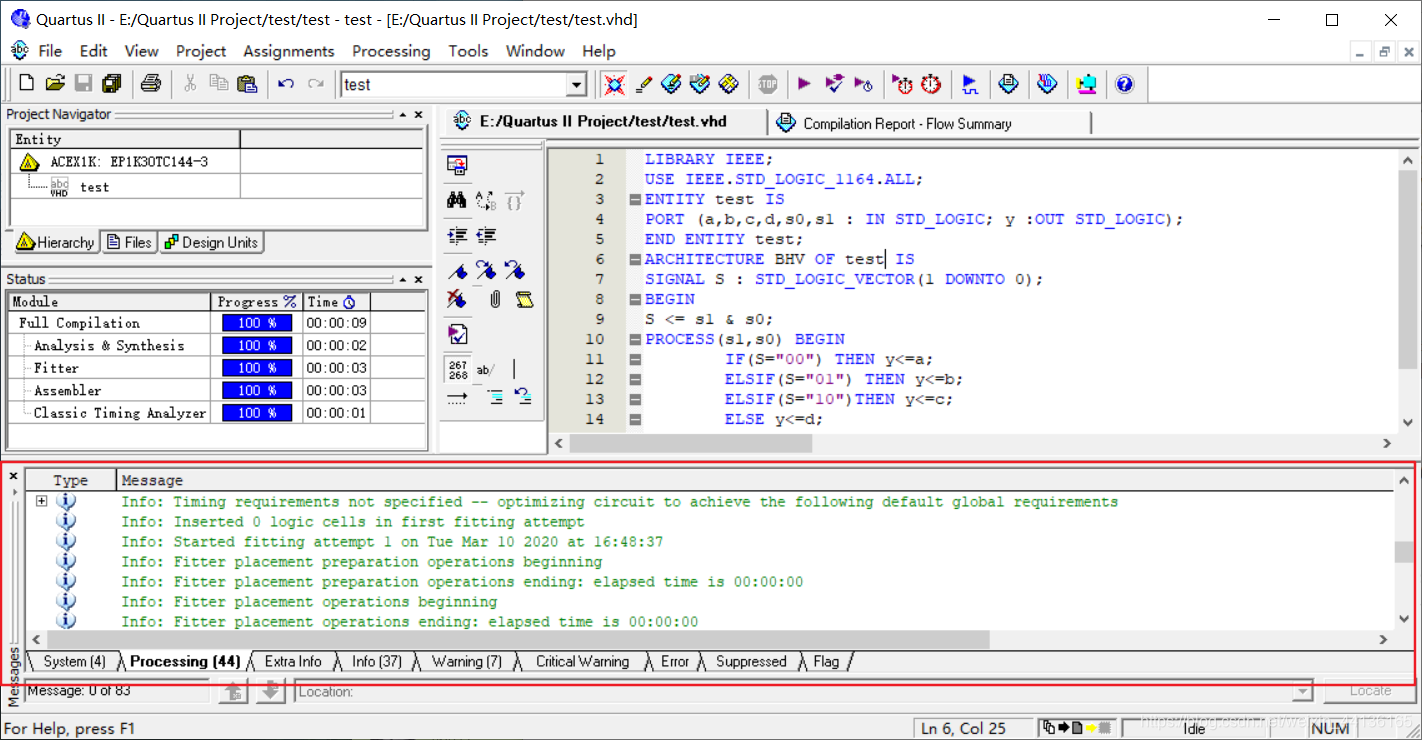
Task: Close the Status panel
Action: (x=419, y=279)
